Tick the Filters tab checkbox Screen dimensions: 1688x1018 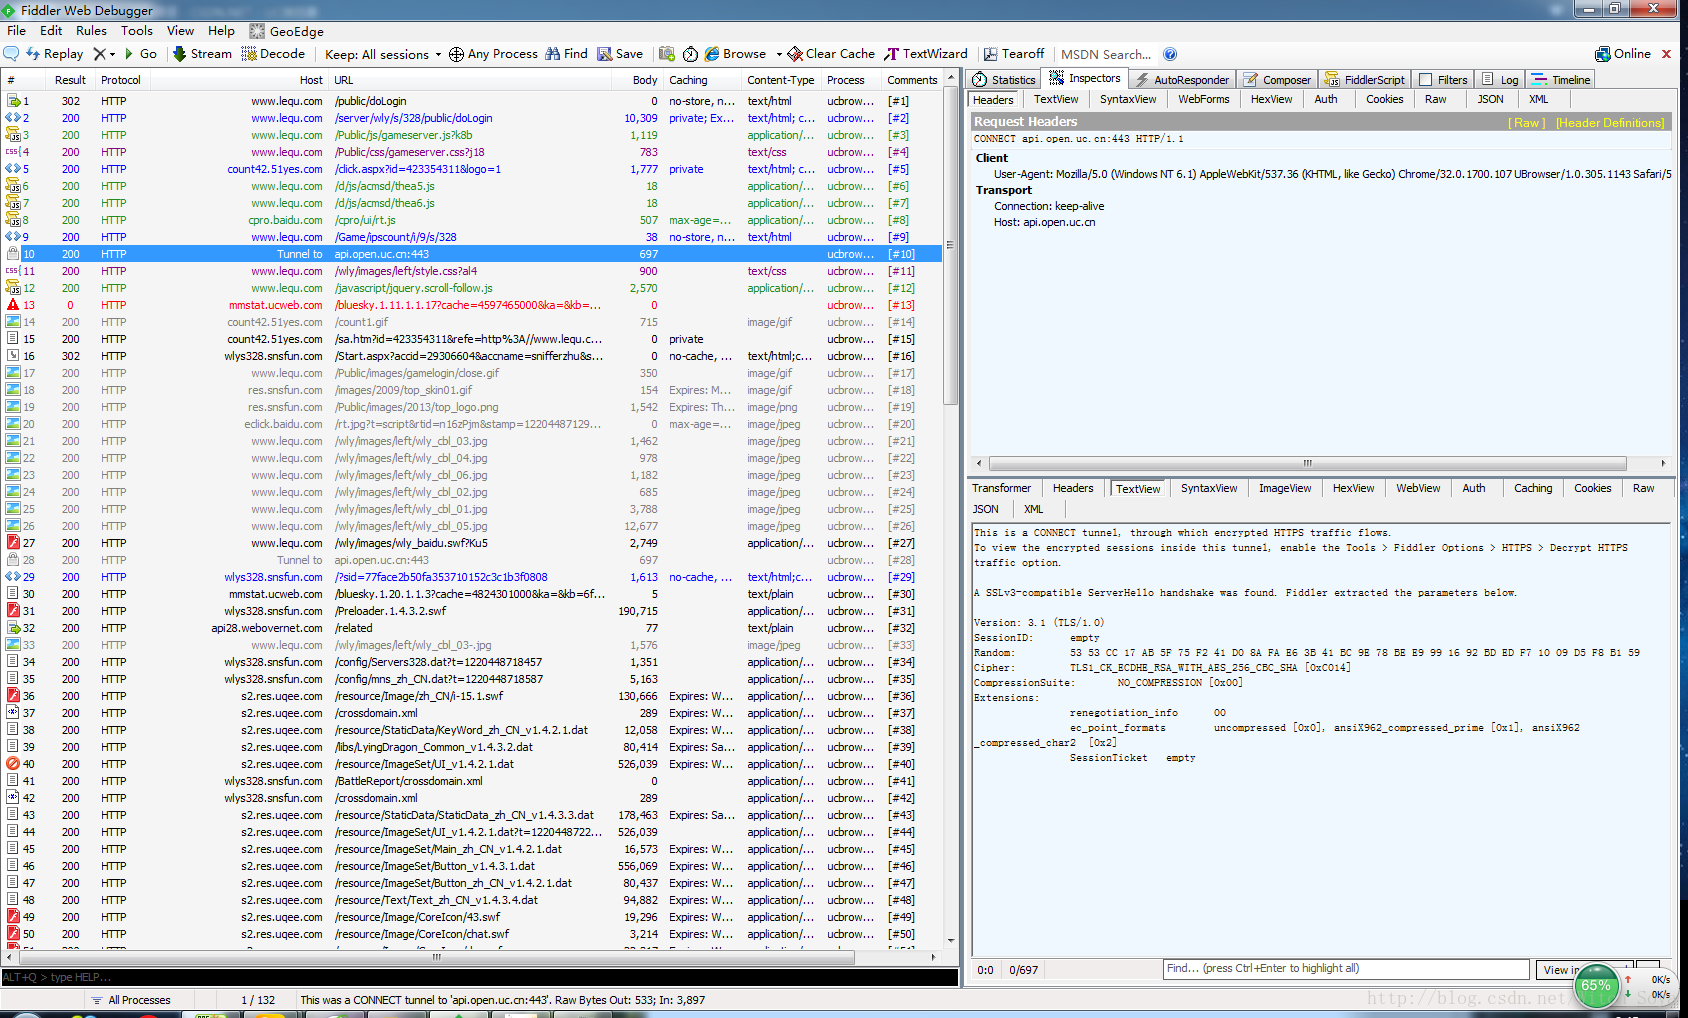pos(1426,80)
